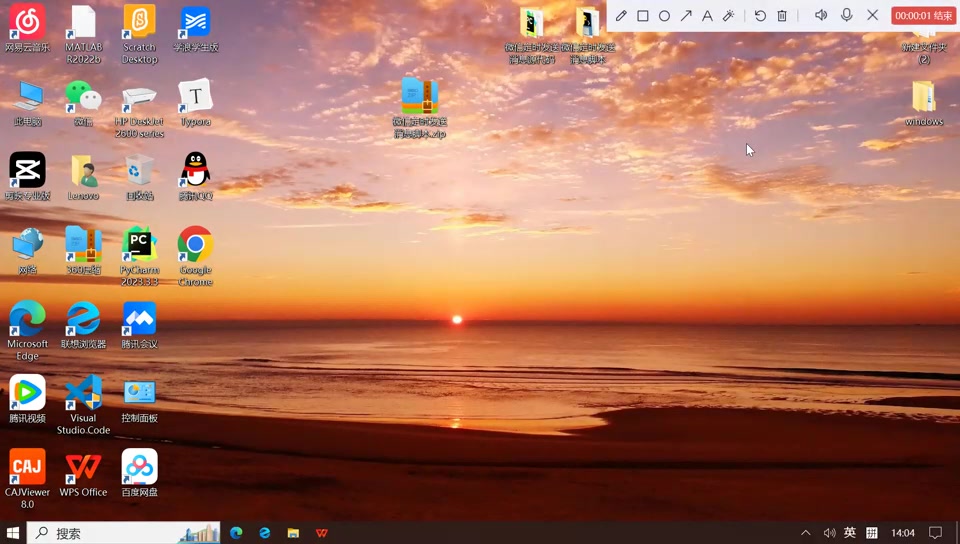The width and height of the screenshot is (960, 544).
Task: Expand the hidden system tray icons
Action: tap(806, 533)
